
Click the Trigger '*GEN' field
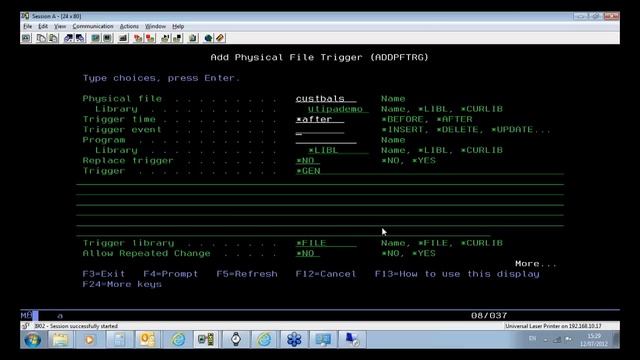[x=429, y=171]
